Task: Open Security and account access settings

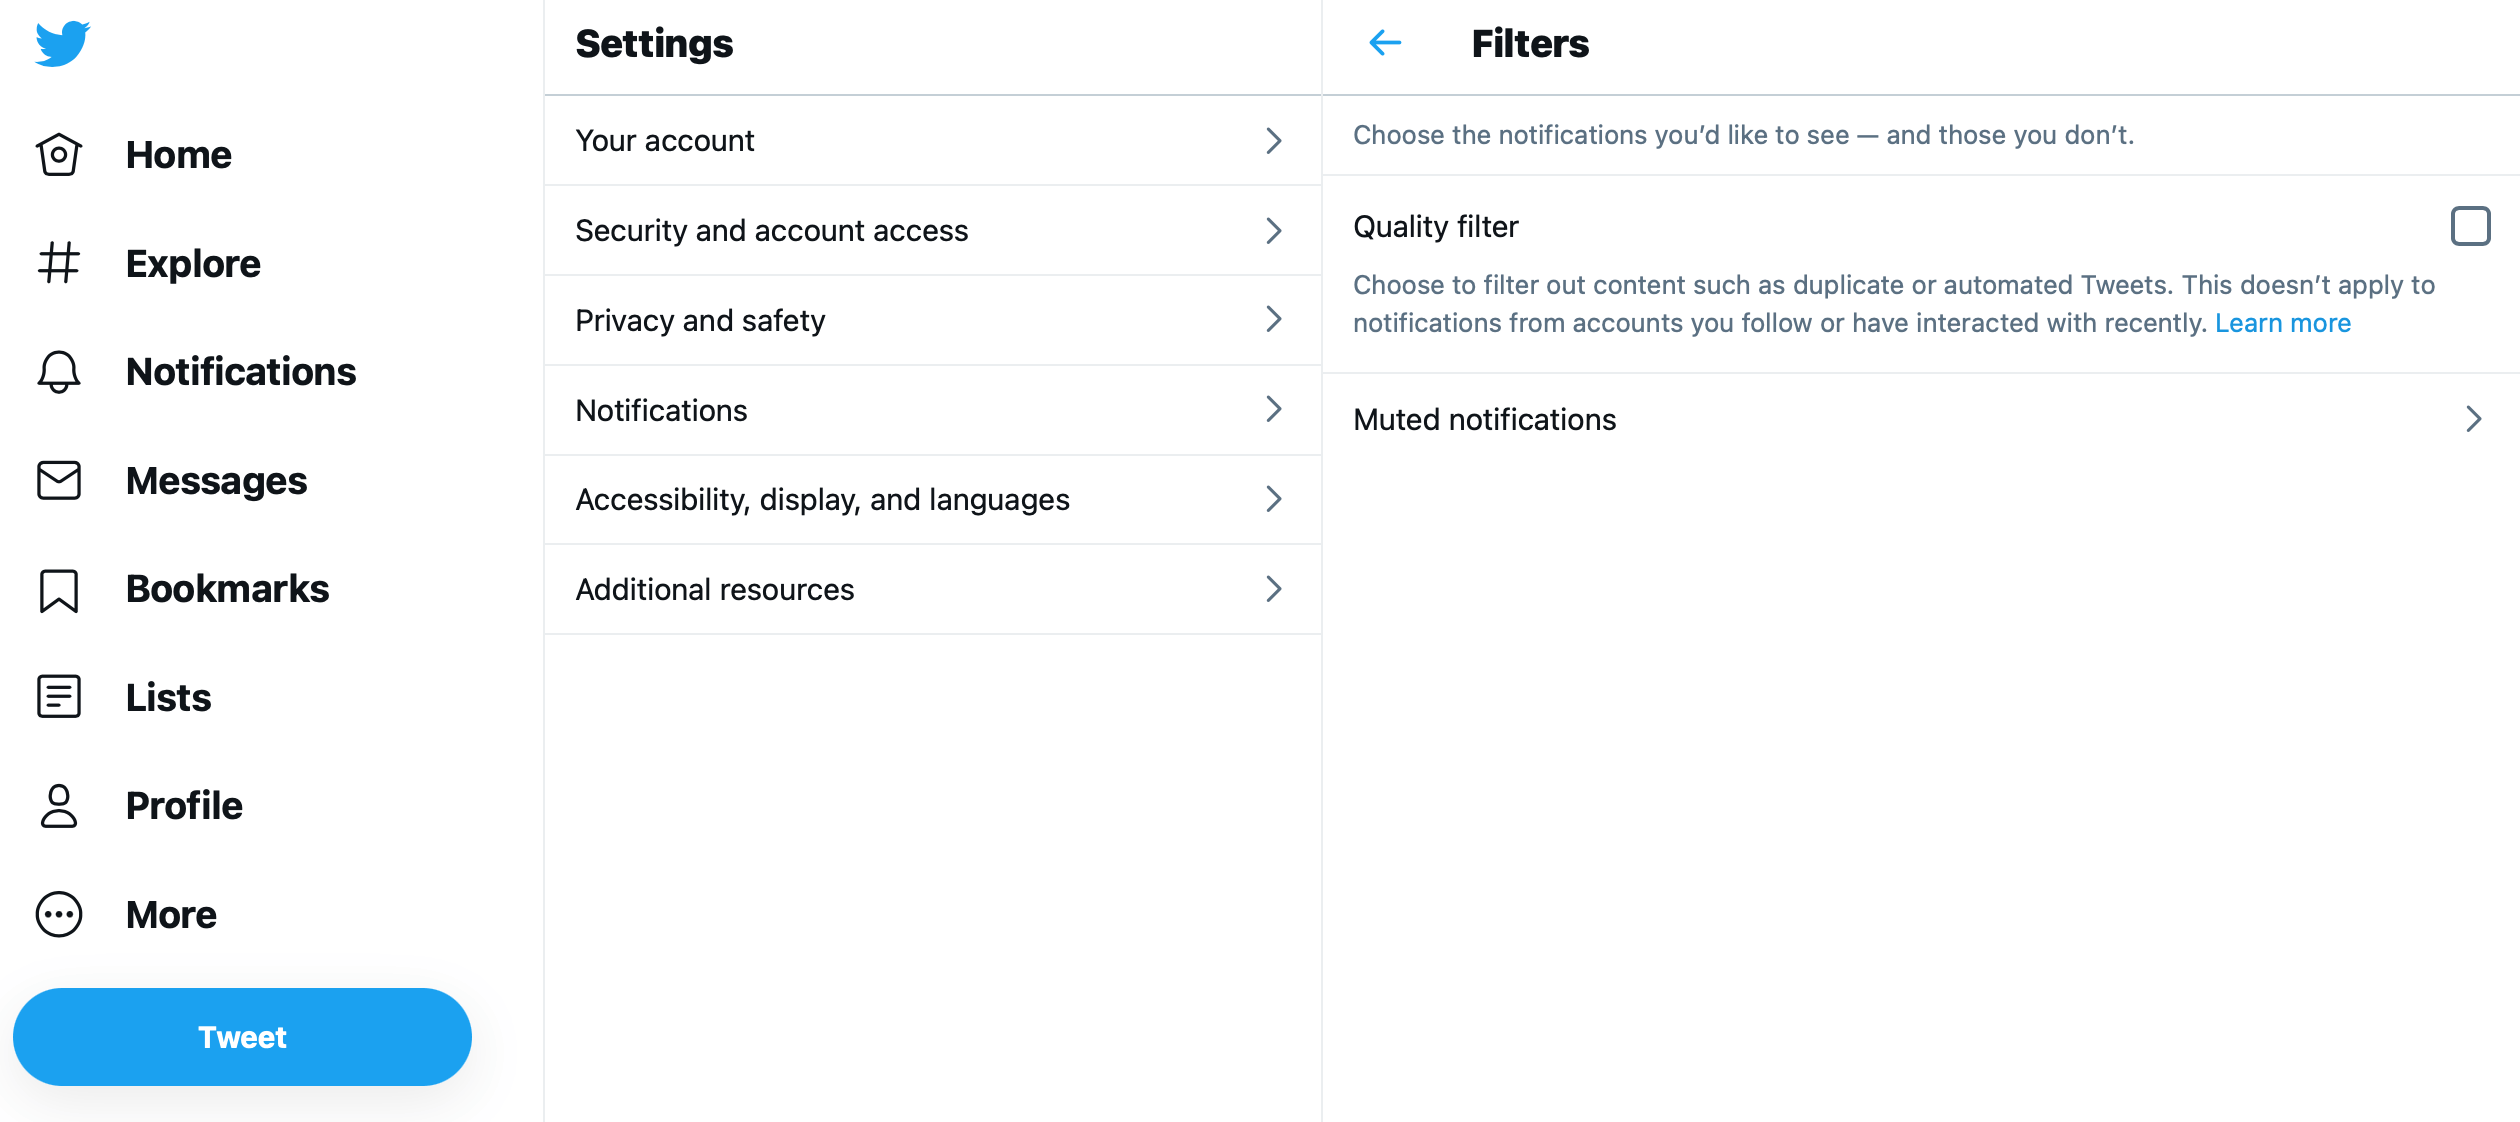Action: (771, 231)
